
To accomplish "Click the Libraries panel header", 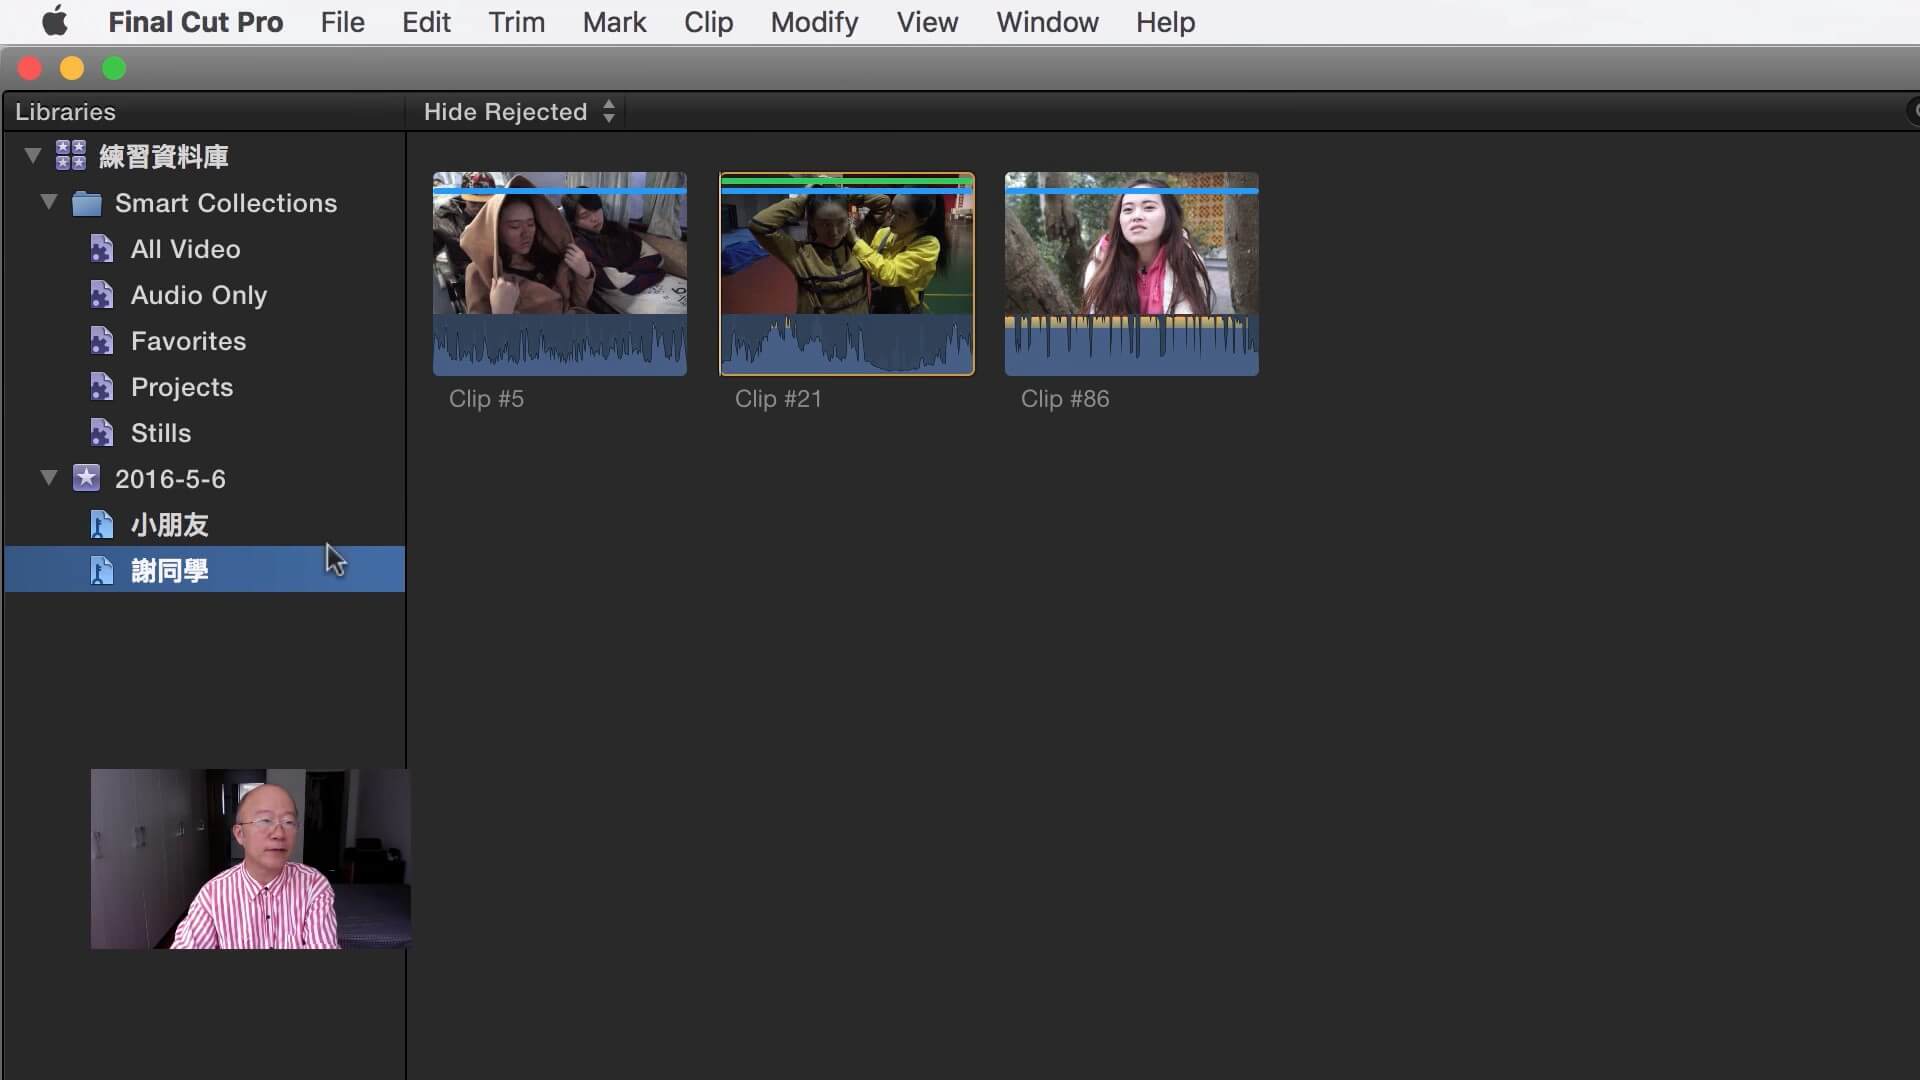I will tap(65, 111).
